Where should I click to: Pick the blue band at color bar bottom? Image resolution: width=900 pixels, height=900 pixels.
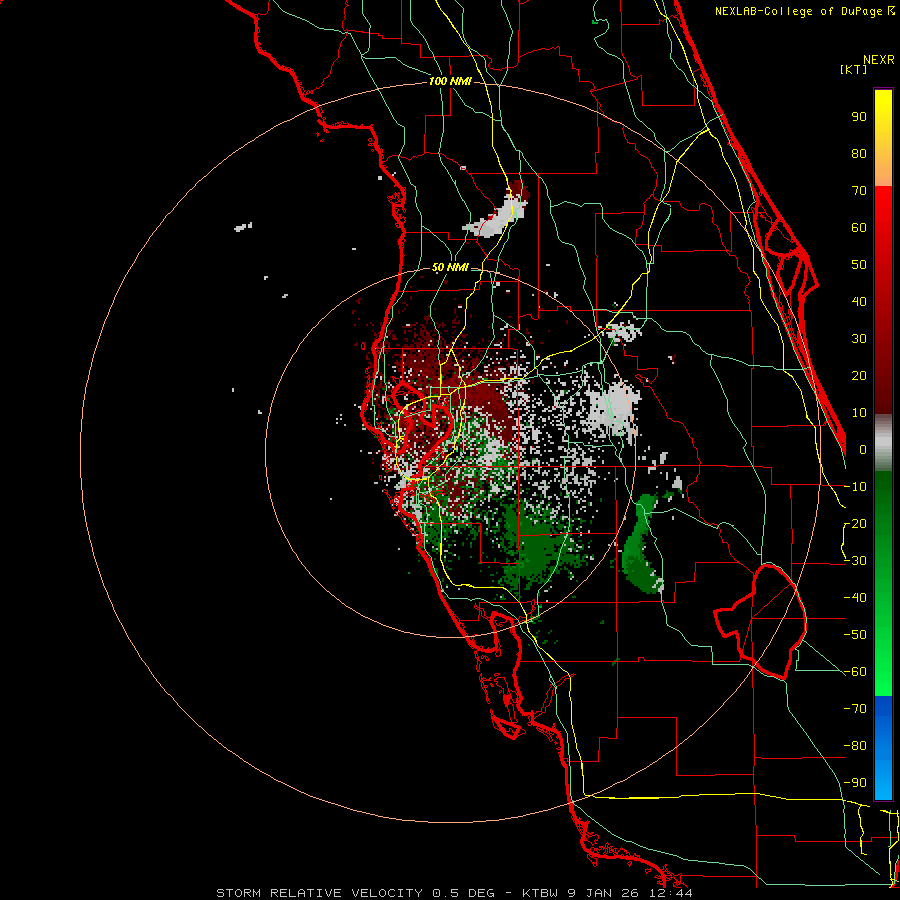(883, 748)
